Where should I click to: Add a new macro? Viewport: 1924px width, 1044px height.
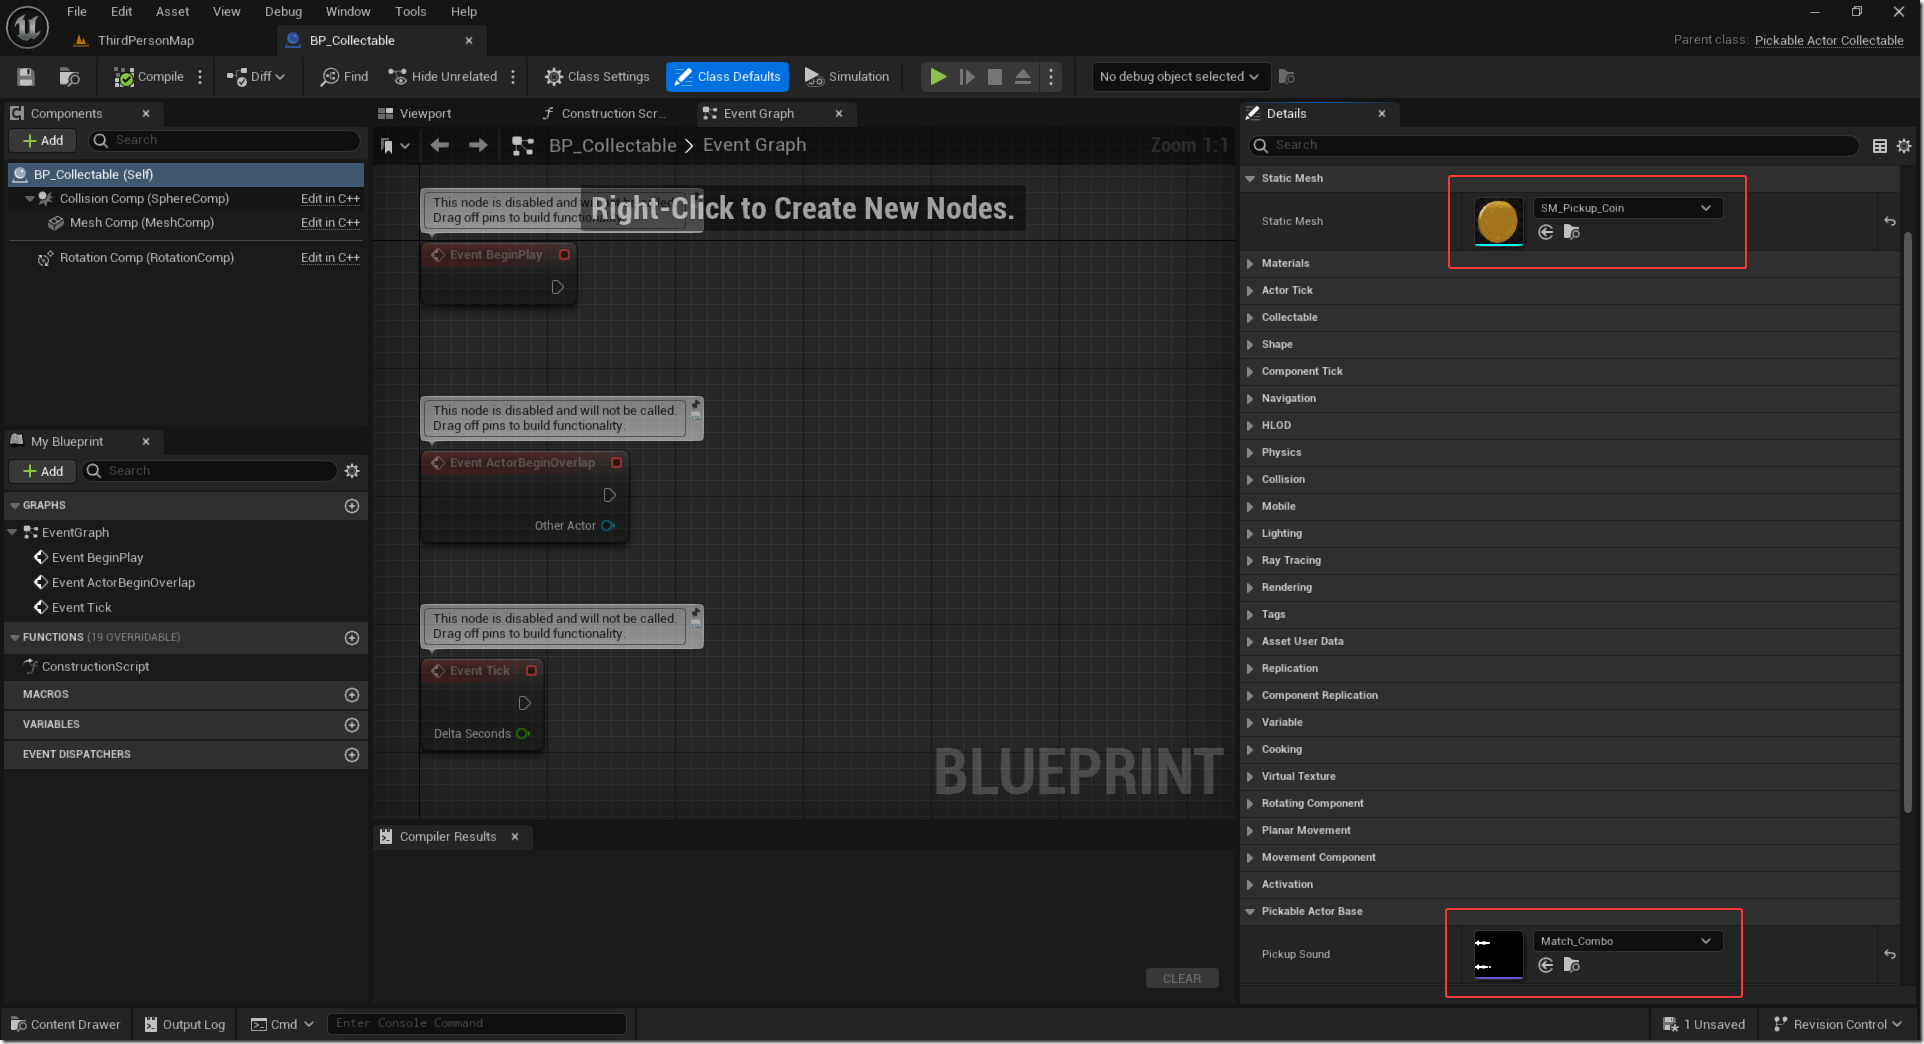[352, 695]
